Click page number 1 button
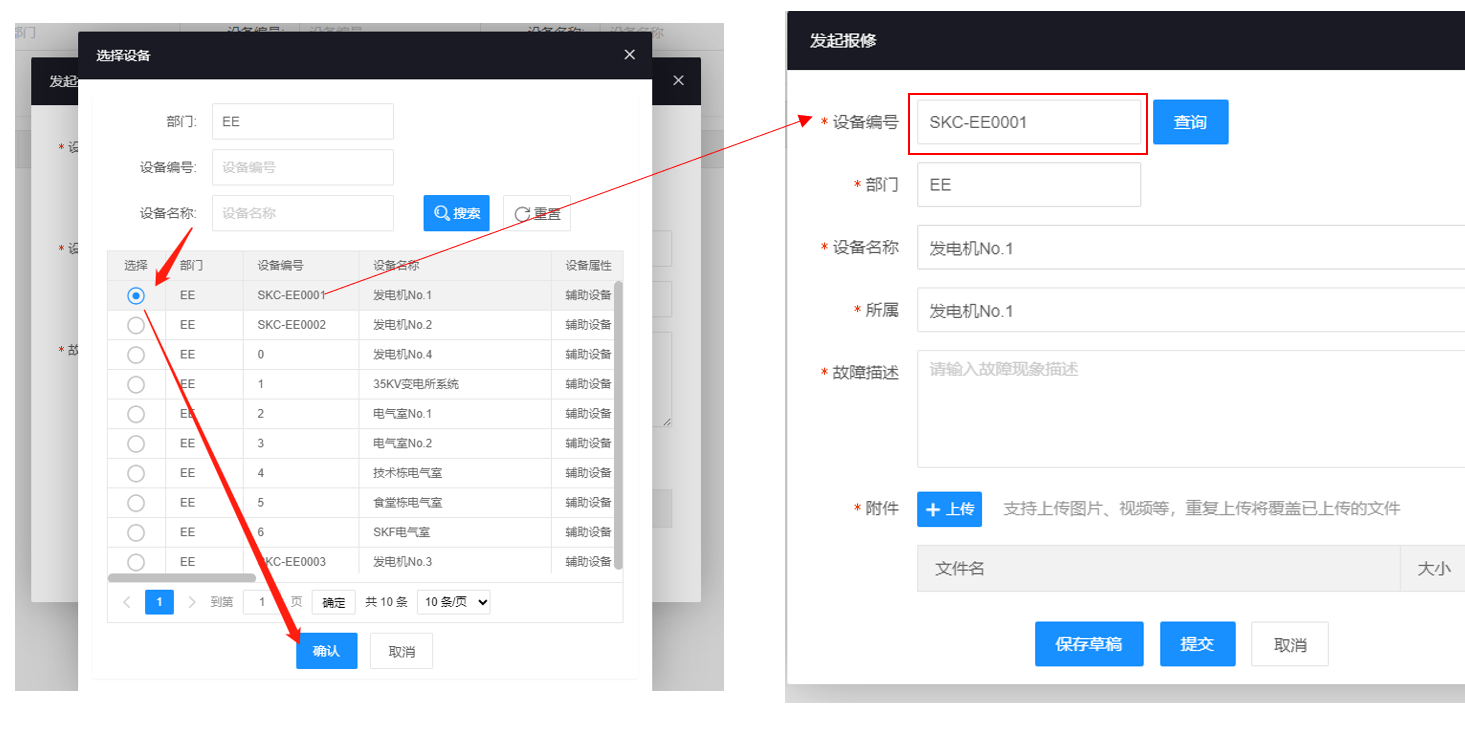This screenshot has width=1465, height=729. point(159,602)
